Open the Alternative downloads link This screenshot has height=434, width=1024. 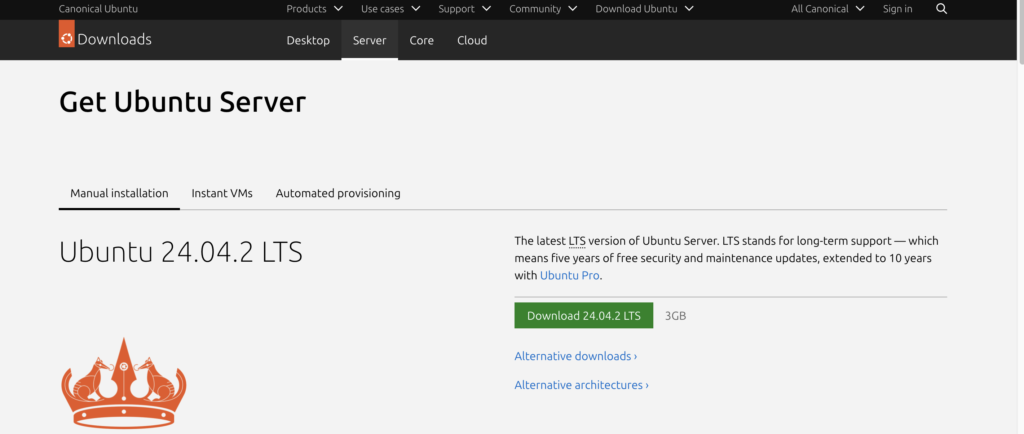point(576,356)
